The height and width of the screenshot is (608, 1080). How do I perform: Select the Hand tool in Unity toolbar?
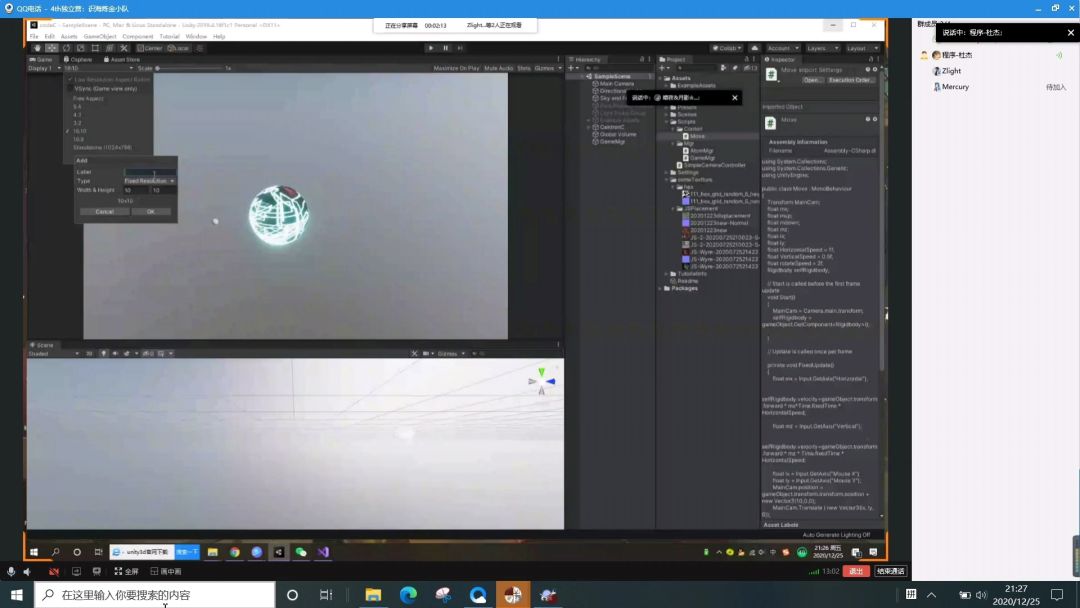(x=38, y=48)
